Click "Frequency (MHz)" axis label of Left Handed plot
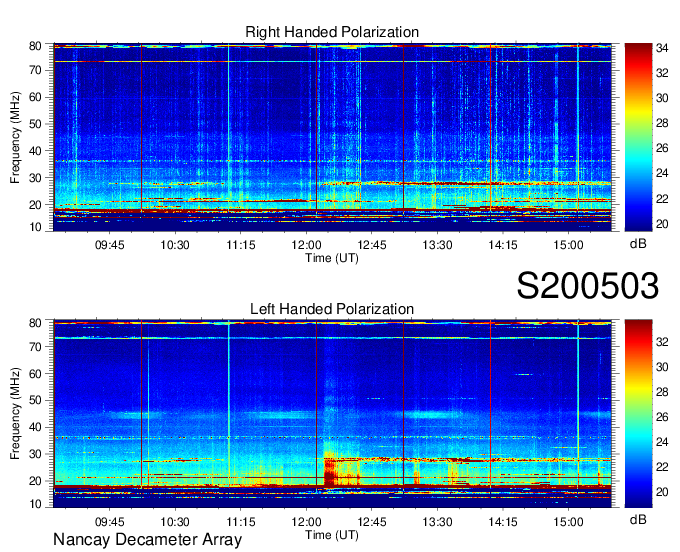Screen dimensions: 680x552 pos(15,414)
